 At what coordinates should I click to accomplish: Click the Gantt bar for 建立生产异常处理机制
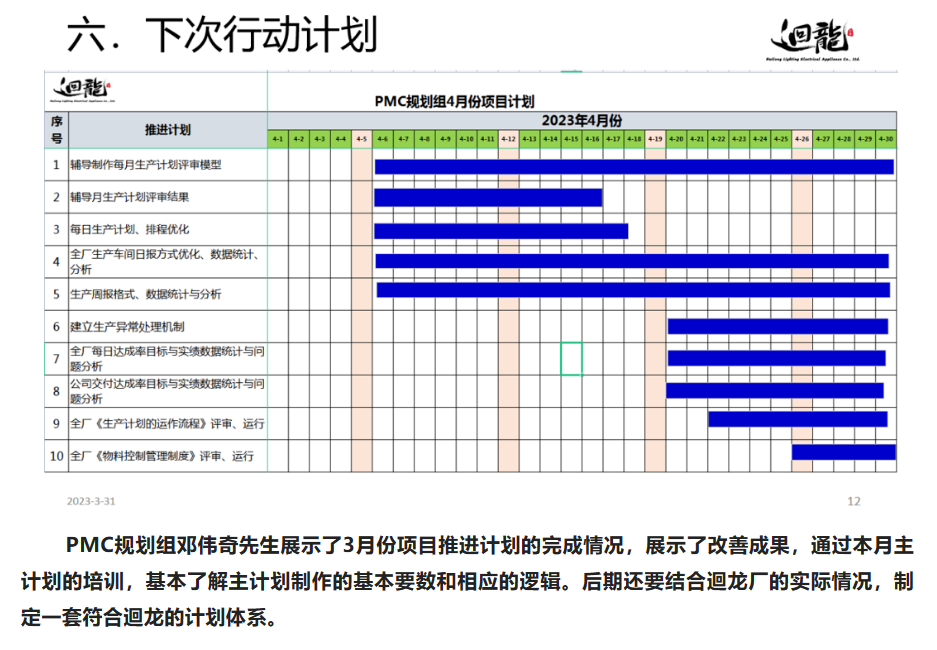point(778,326)
